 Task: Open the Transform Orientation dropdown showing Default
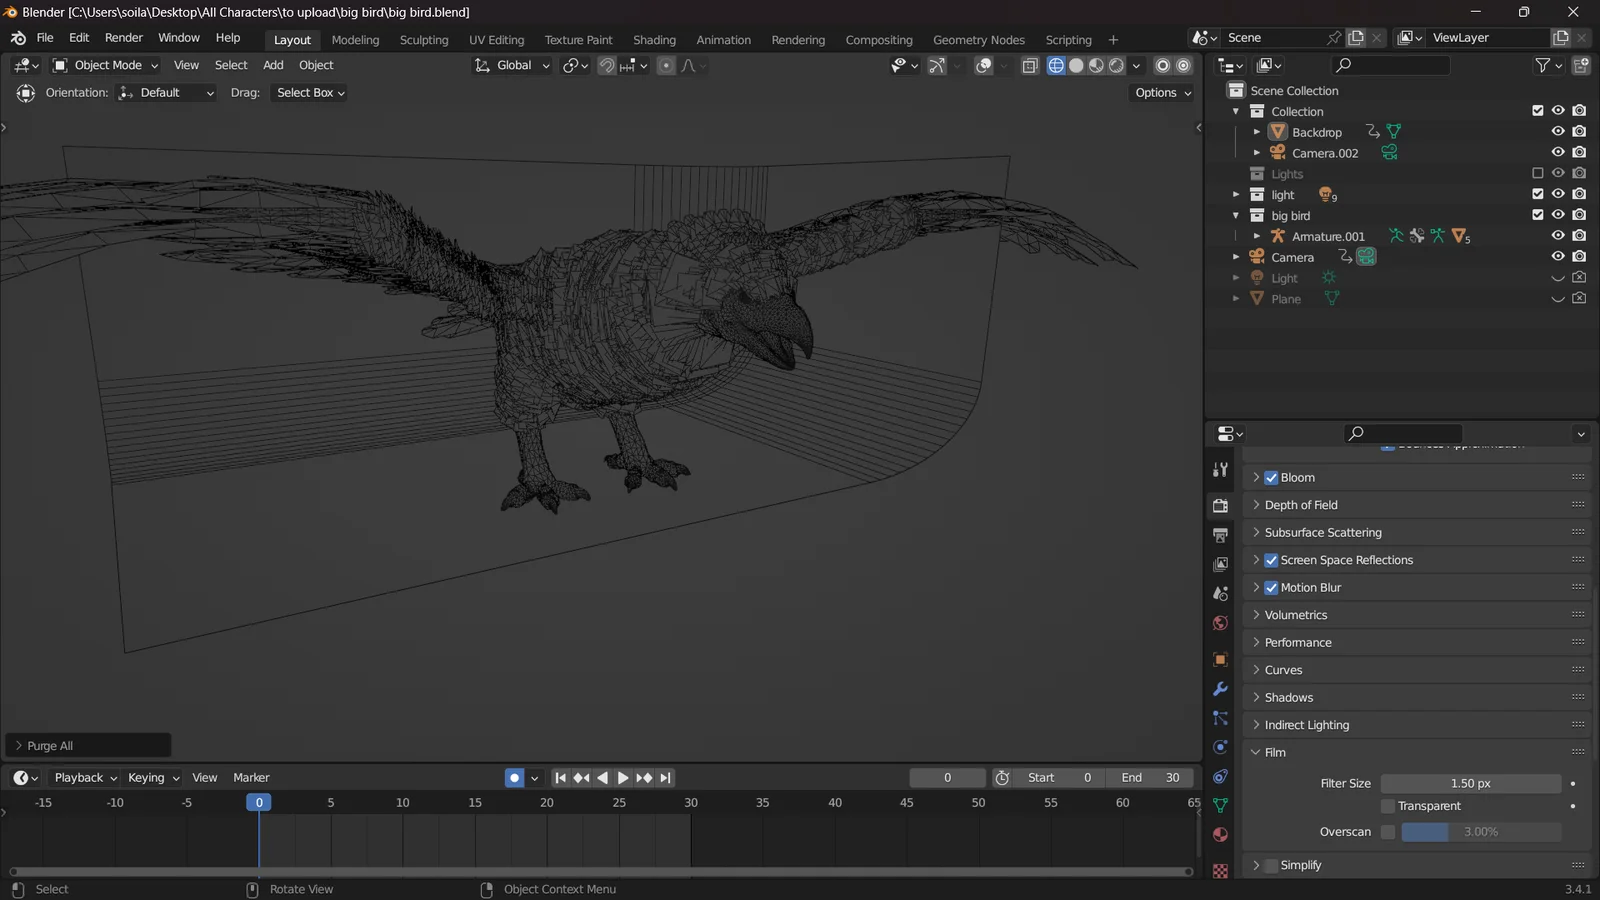click(165, 92)
